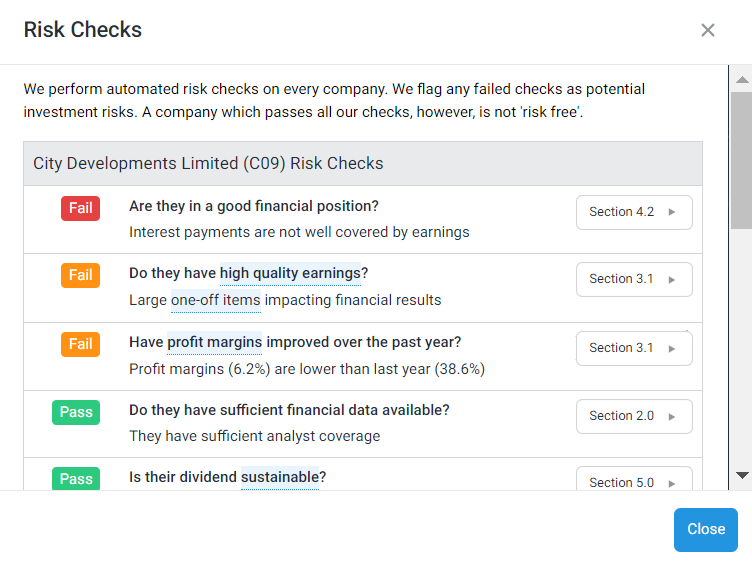Screen dimensions: 752x562
Task: Click the green Pass badge for financial data
Action: tap(76, 412)
